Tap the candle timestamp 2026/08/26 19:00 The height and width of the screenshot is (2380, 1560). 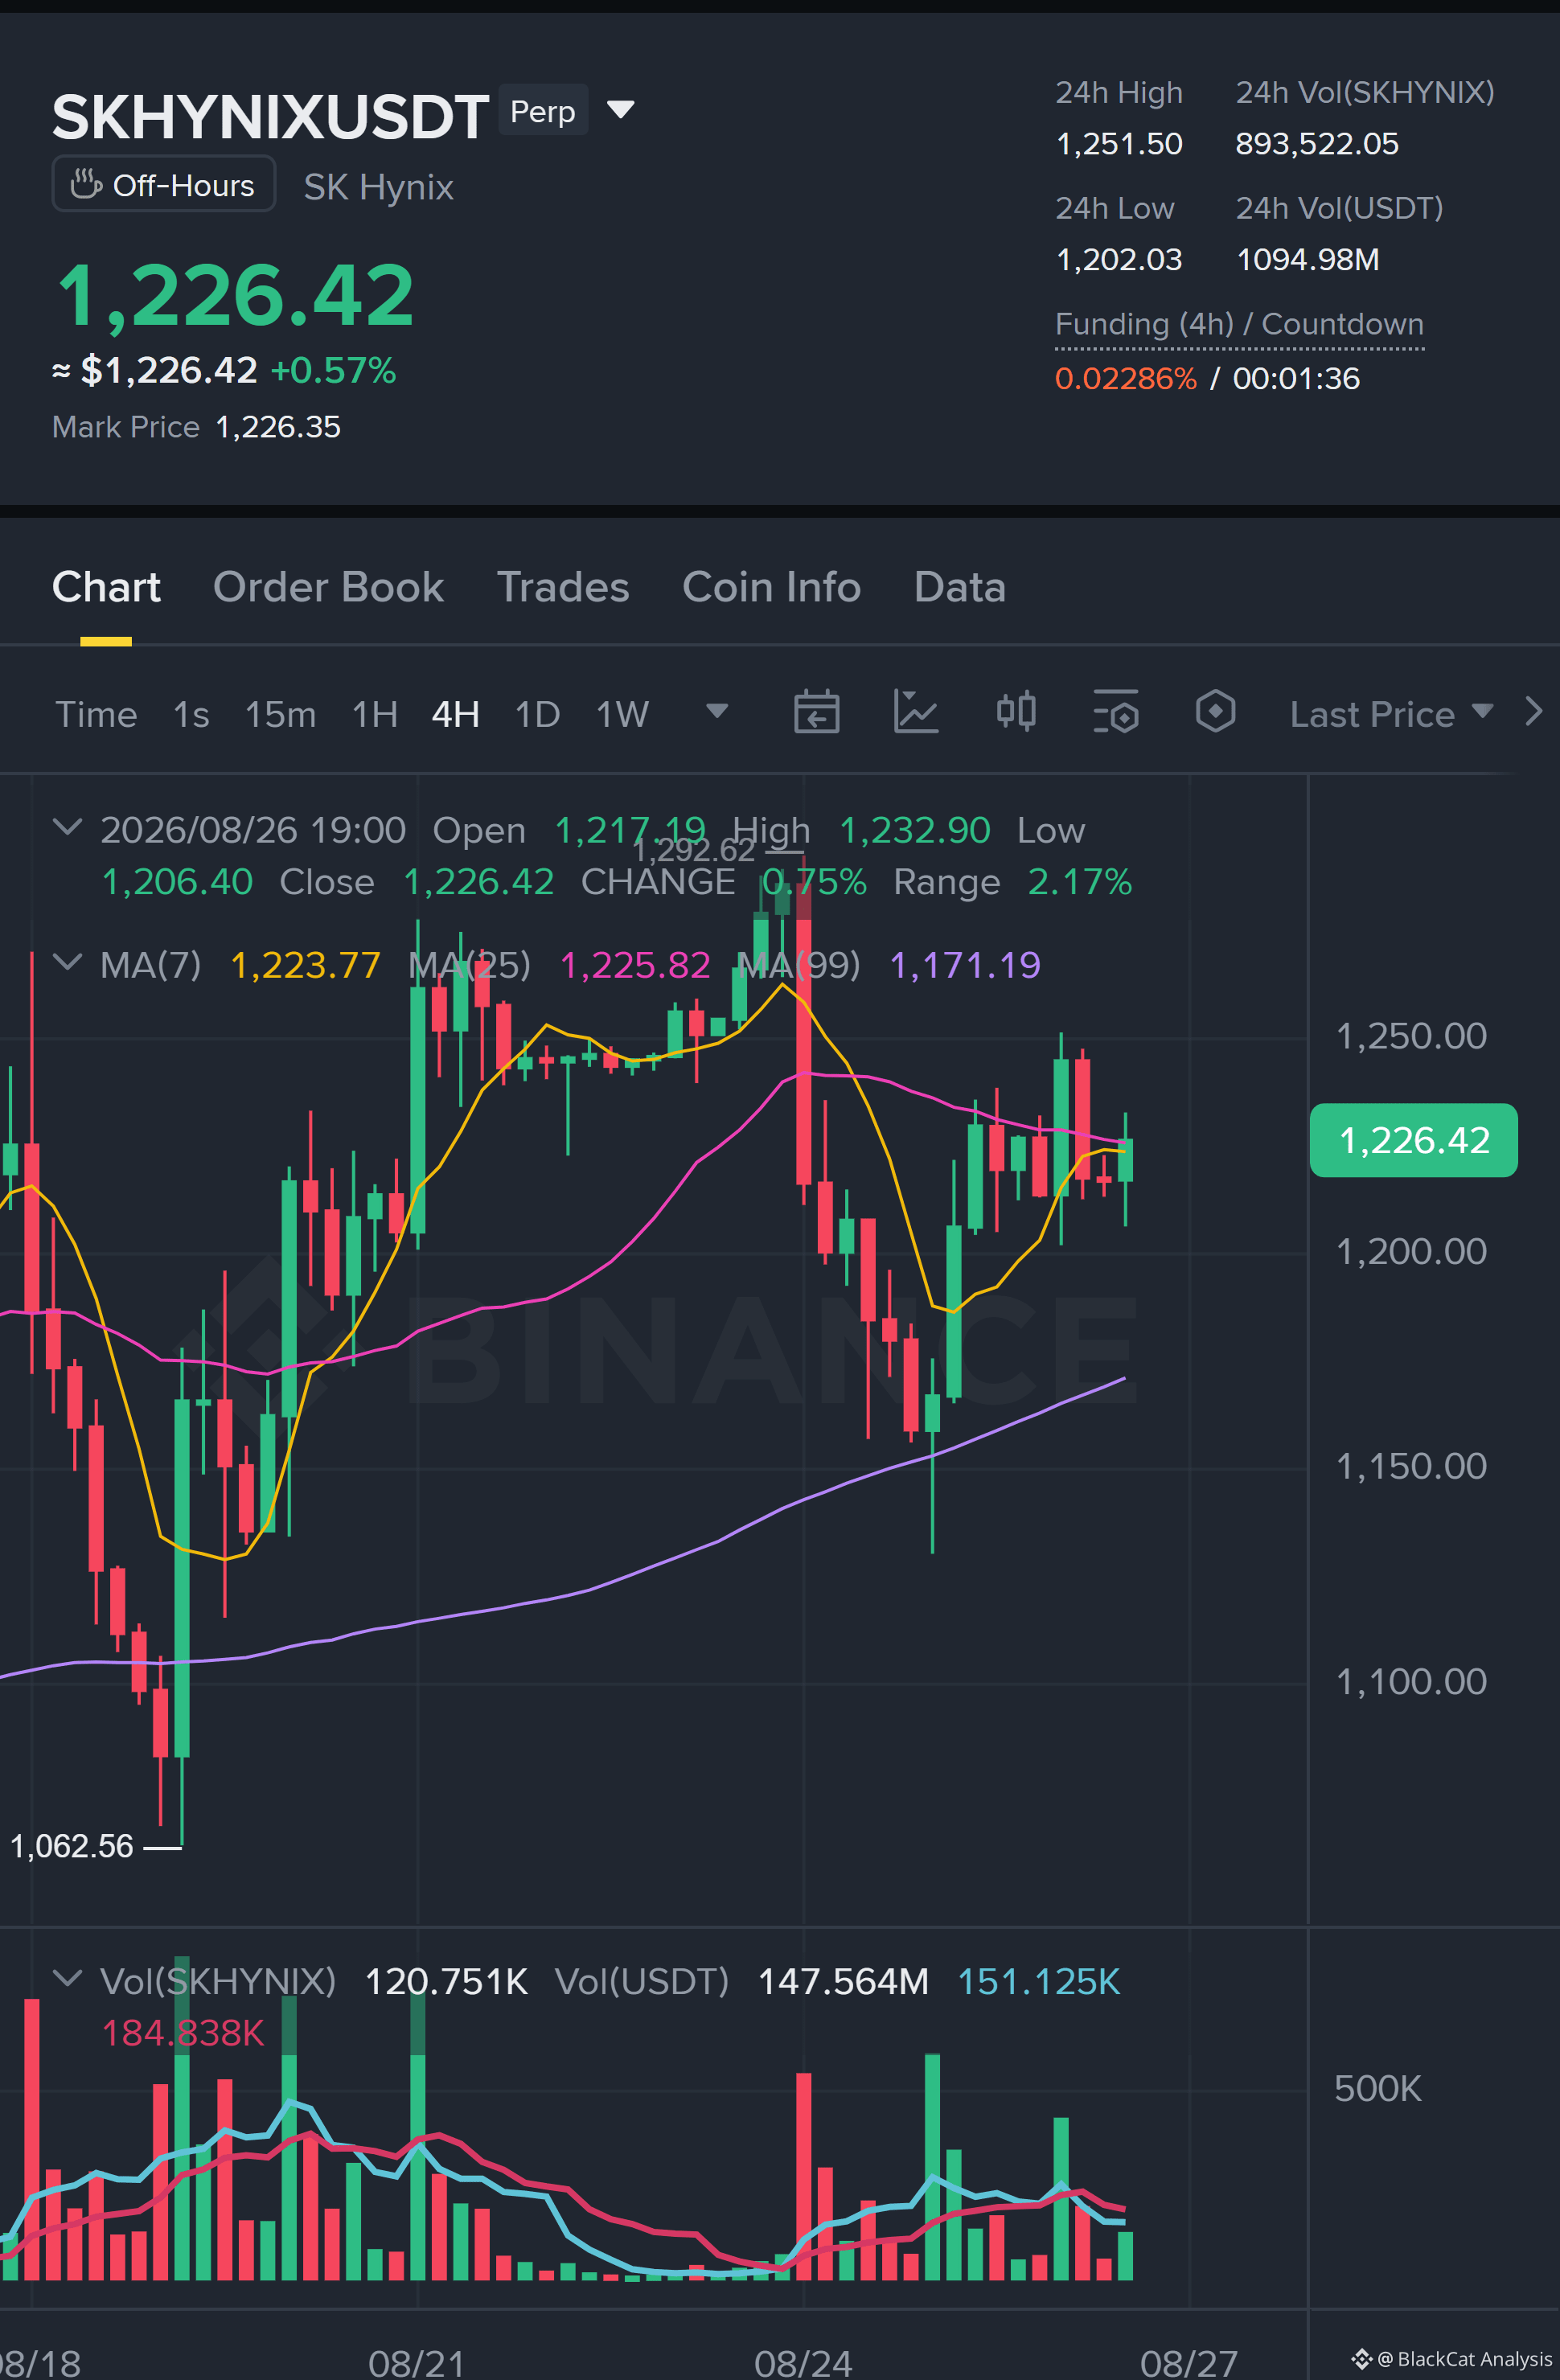pos(253,830)
